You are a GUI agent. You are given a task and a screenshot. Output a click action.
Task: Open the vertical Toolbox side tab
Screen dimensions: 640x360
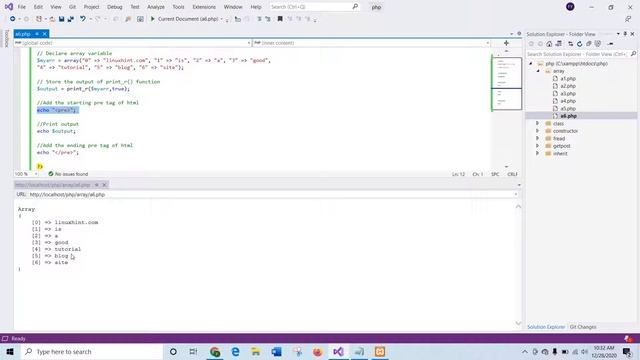tap(6, 39)
